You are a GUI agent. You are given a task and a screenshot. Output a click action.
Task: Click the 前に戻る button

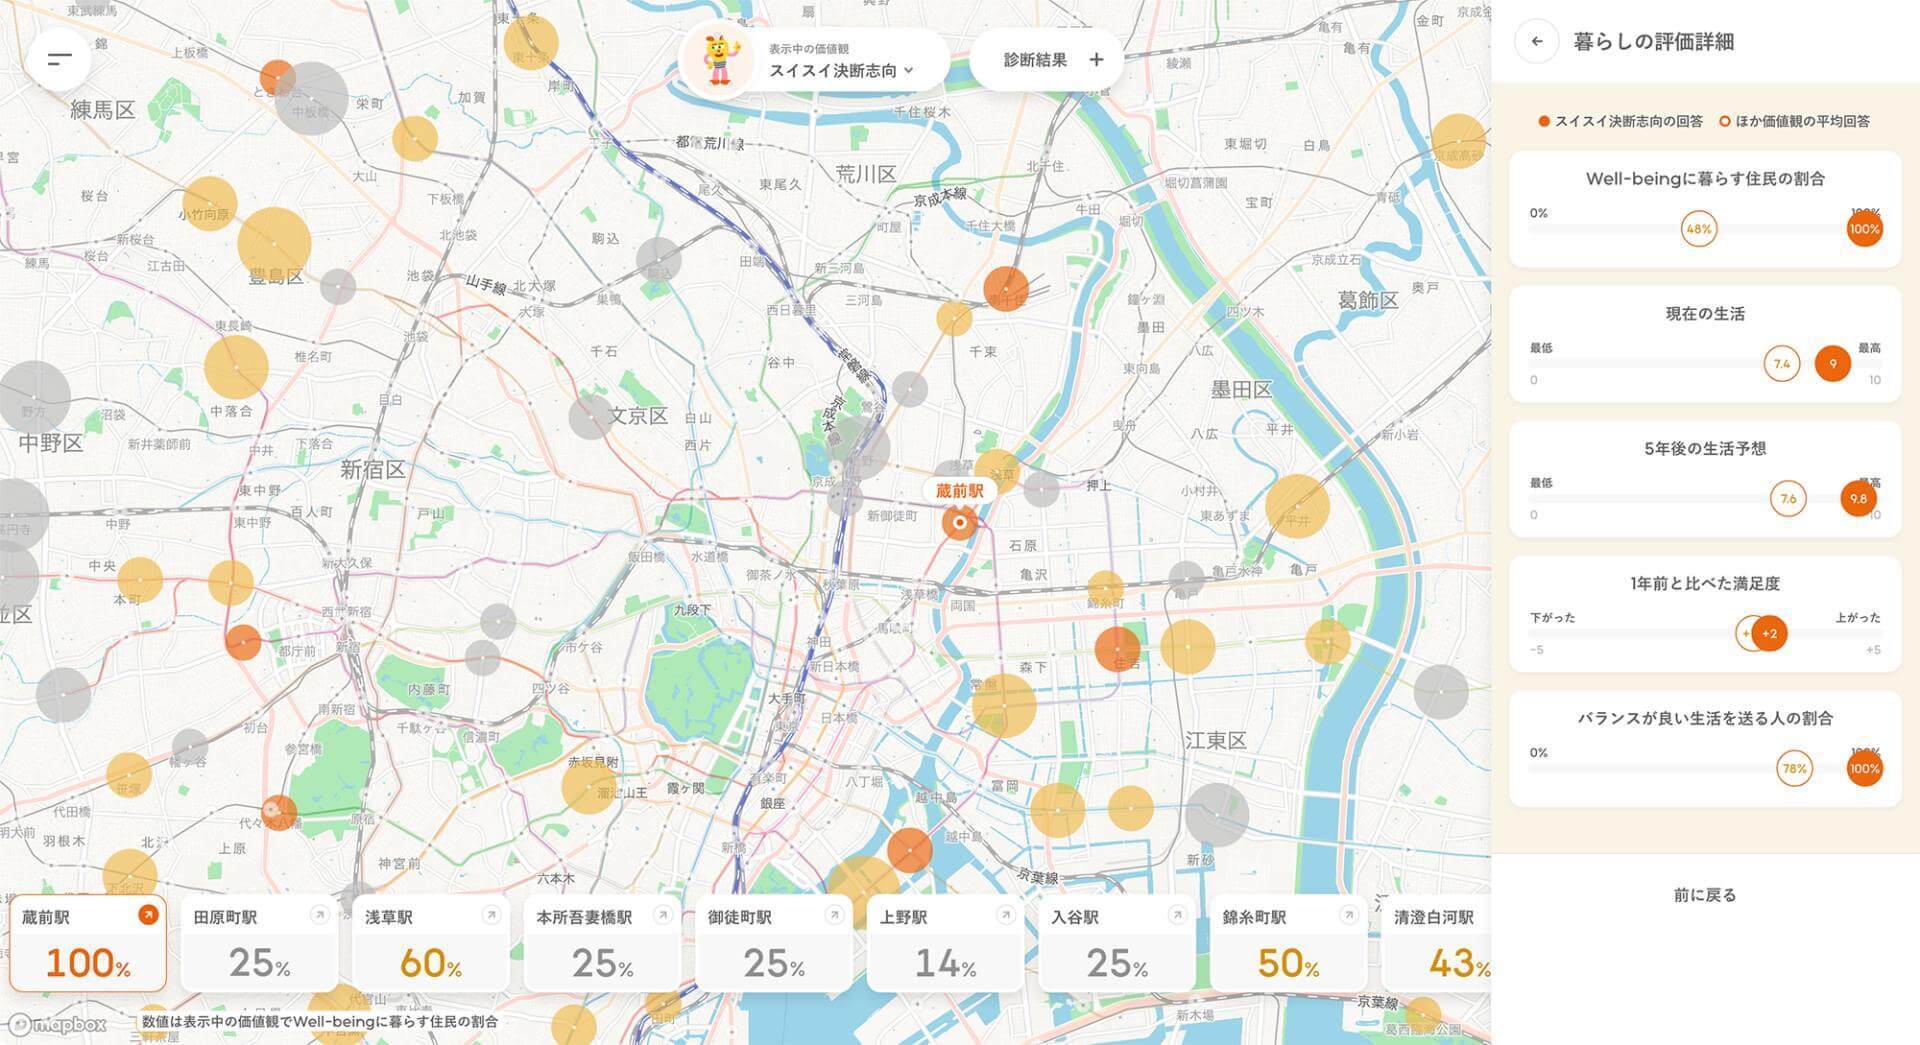tap(1704, 895)
